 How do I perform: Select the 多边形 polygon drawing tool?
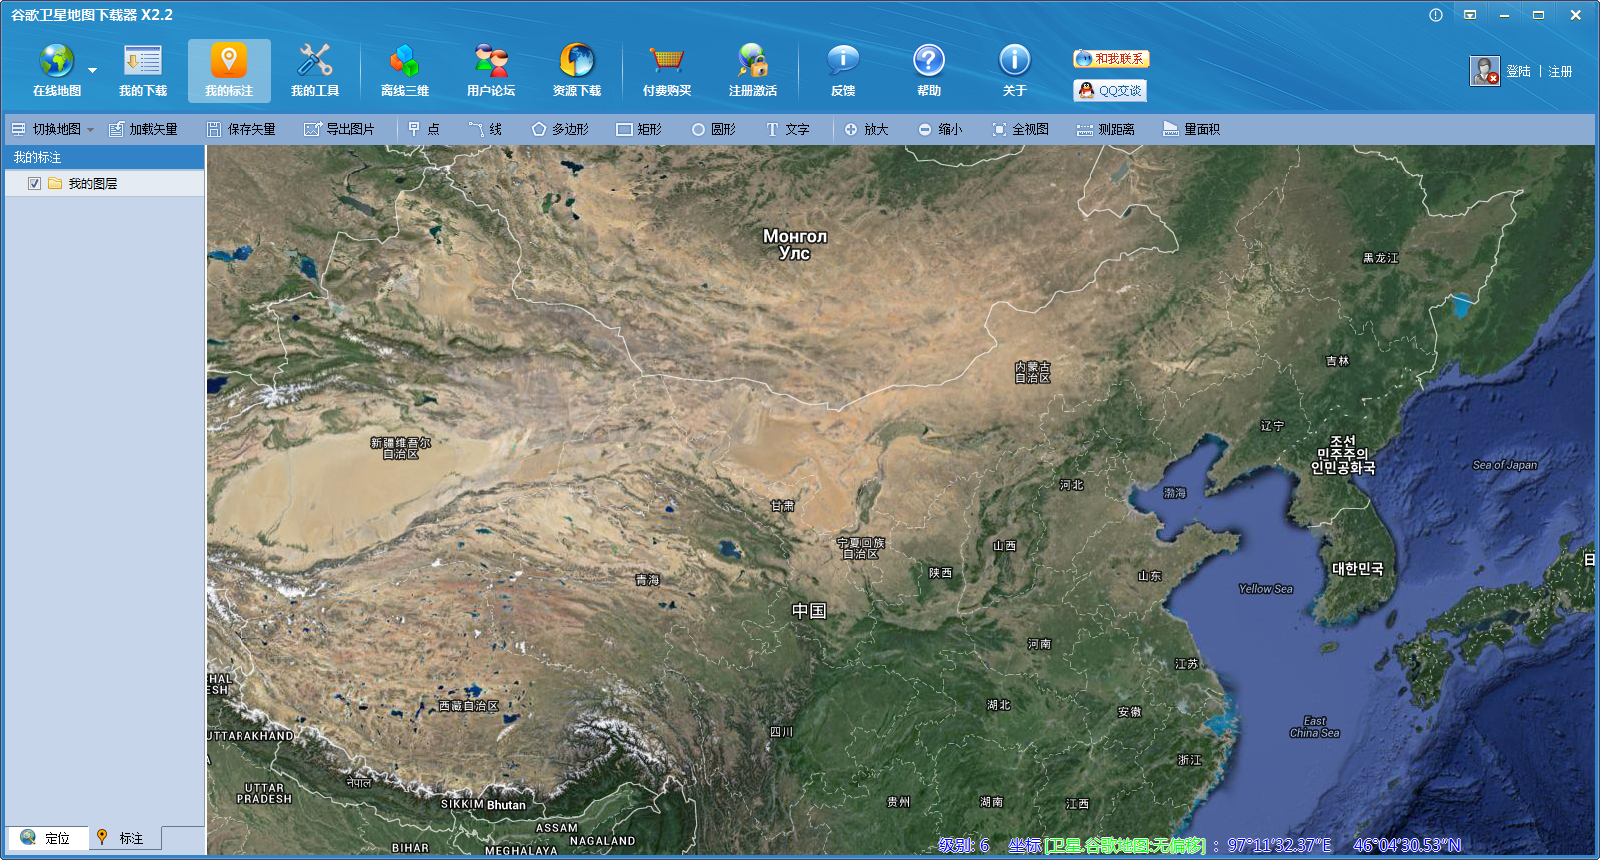(560, 129)
